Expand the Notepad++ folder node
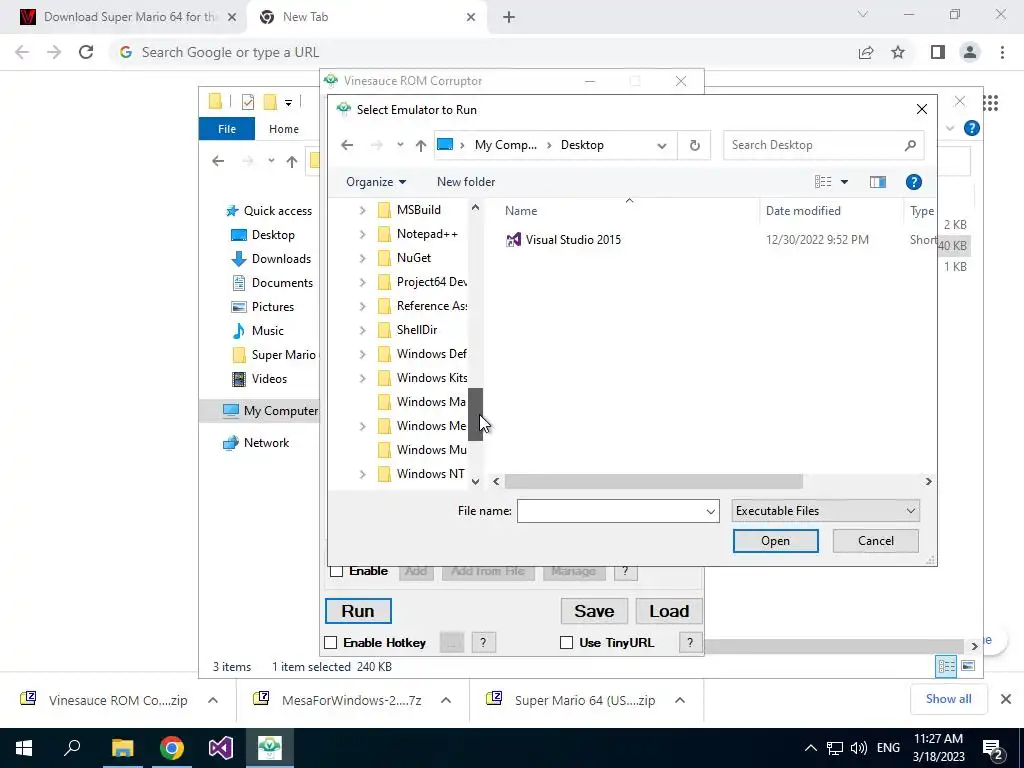This screenshot has height=768, width=1024. pos(362,234)
